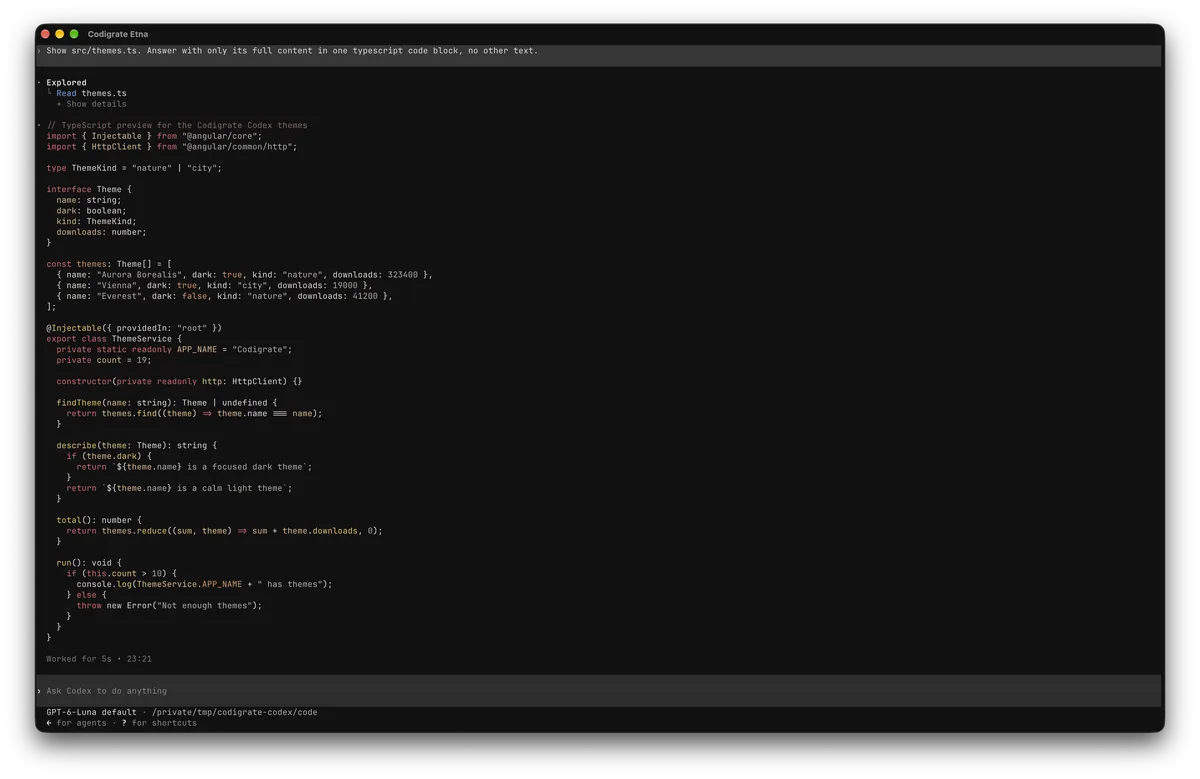Click the comment line "// TypeScript preview"
The width and height of the screenshot is (1200, 779).
(177, 125)
